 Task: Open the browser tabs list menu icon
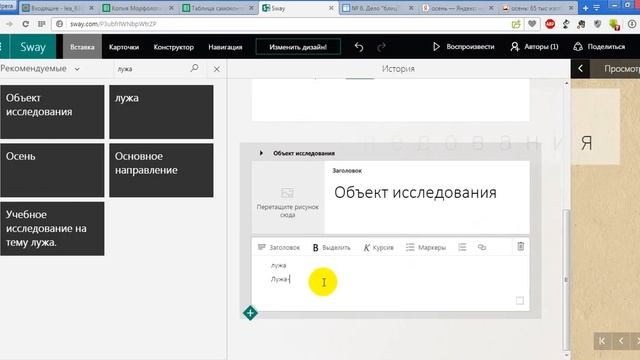pos(596,8)
